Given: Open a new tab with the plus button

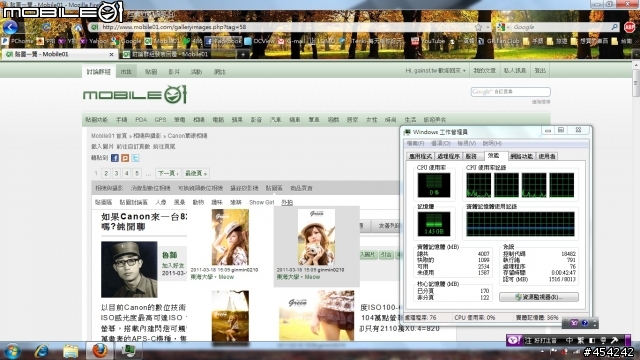Looking at the screenshot, I should point(243,54).
